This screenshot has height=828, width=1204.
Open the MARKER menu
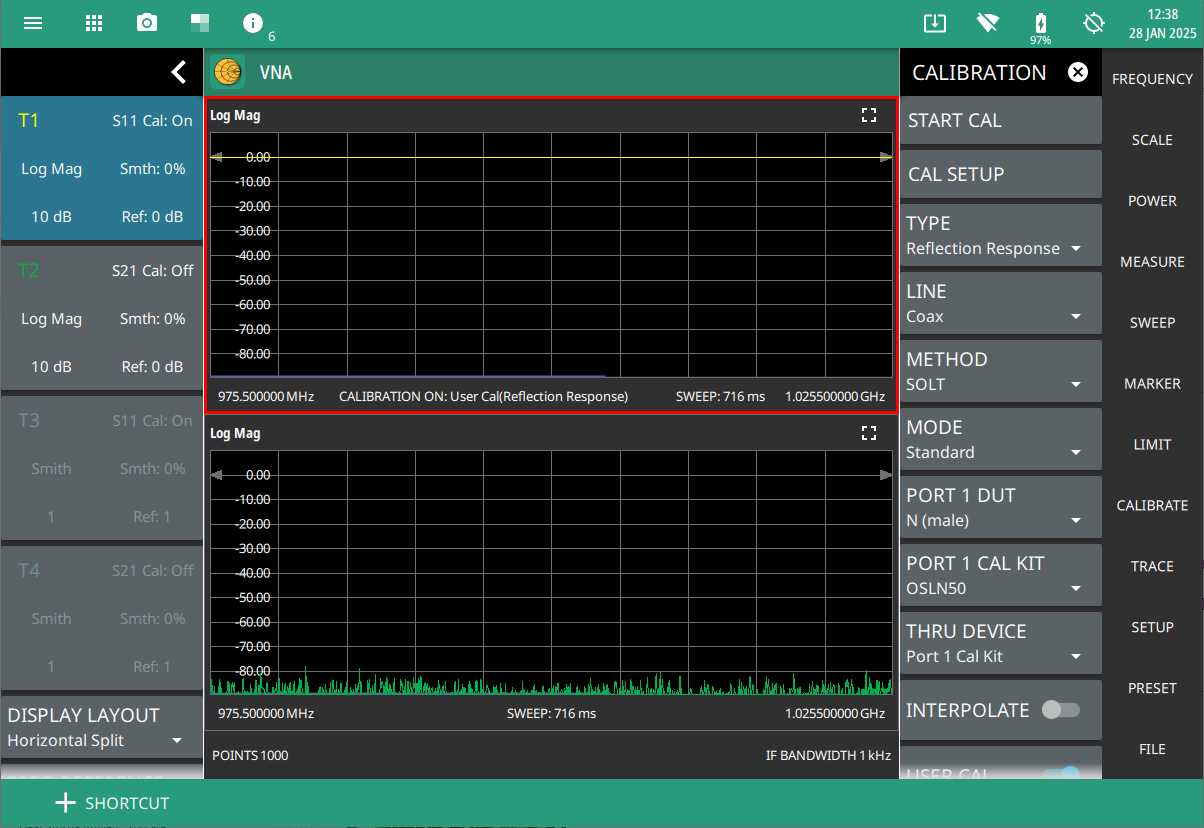click(1152, 384)
